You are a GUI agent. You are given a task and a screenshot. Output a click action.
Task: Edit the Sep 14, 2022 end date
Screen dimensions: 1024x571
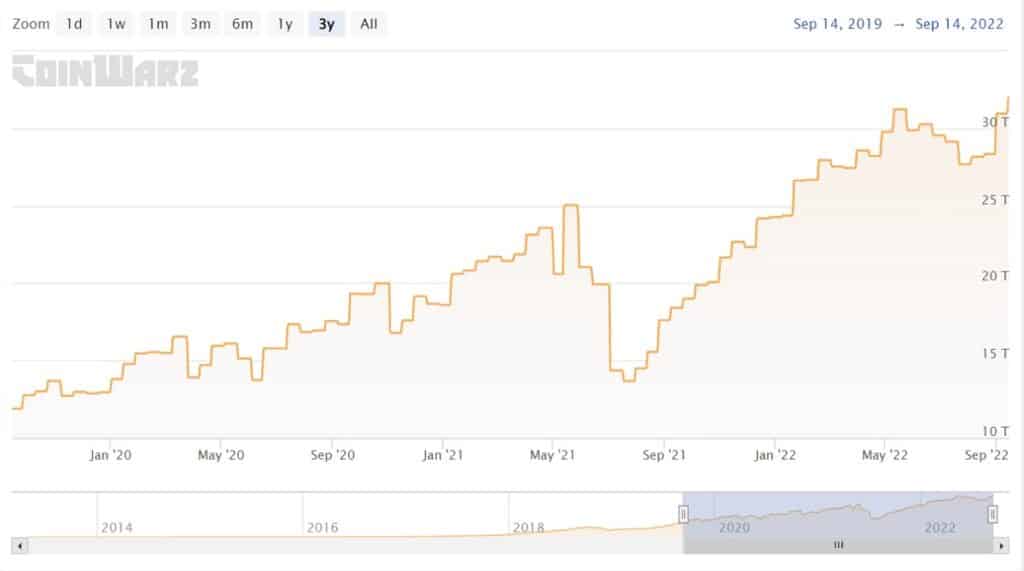[x=960, y=24]
